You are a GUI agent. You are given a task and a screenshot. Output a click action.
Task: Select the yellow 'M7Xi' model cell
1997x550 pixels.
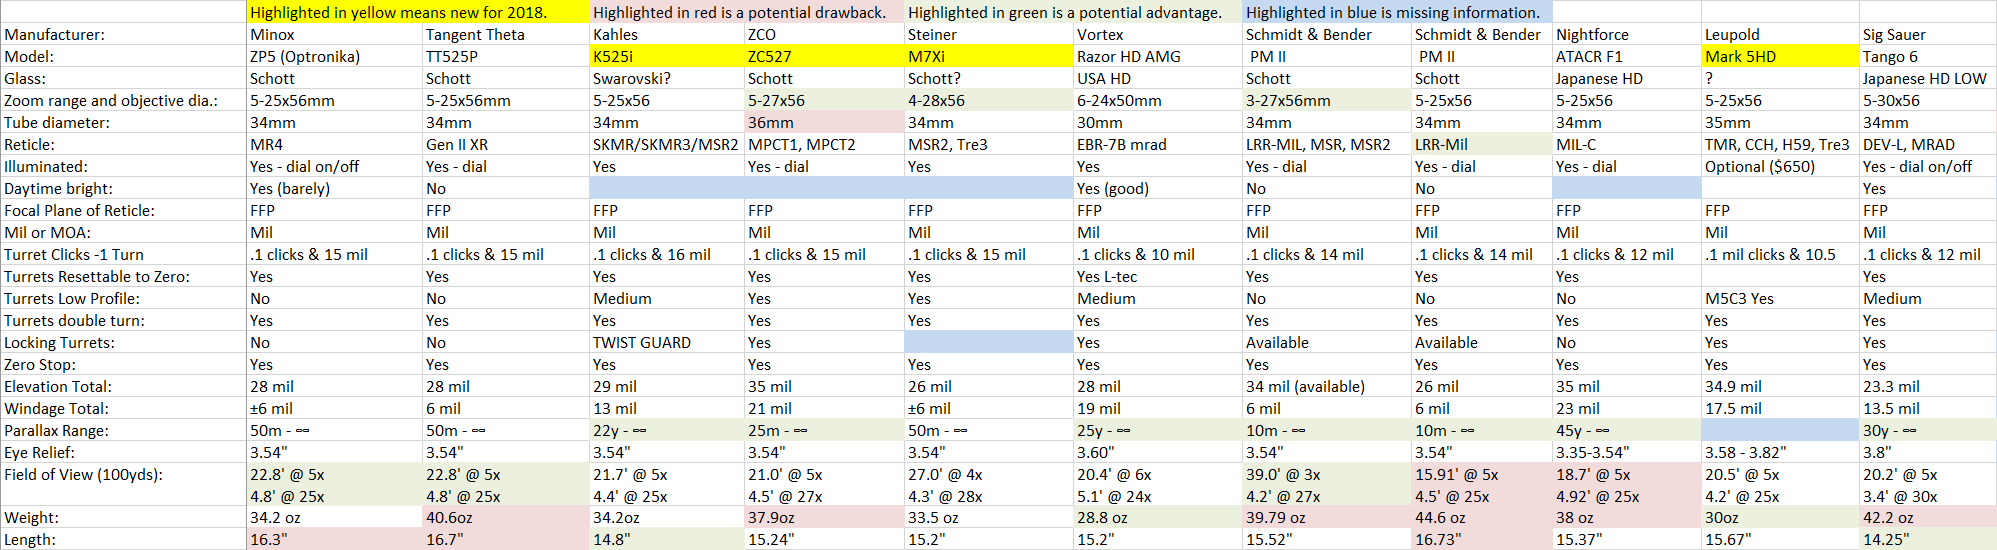tap(988, 56)
